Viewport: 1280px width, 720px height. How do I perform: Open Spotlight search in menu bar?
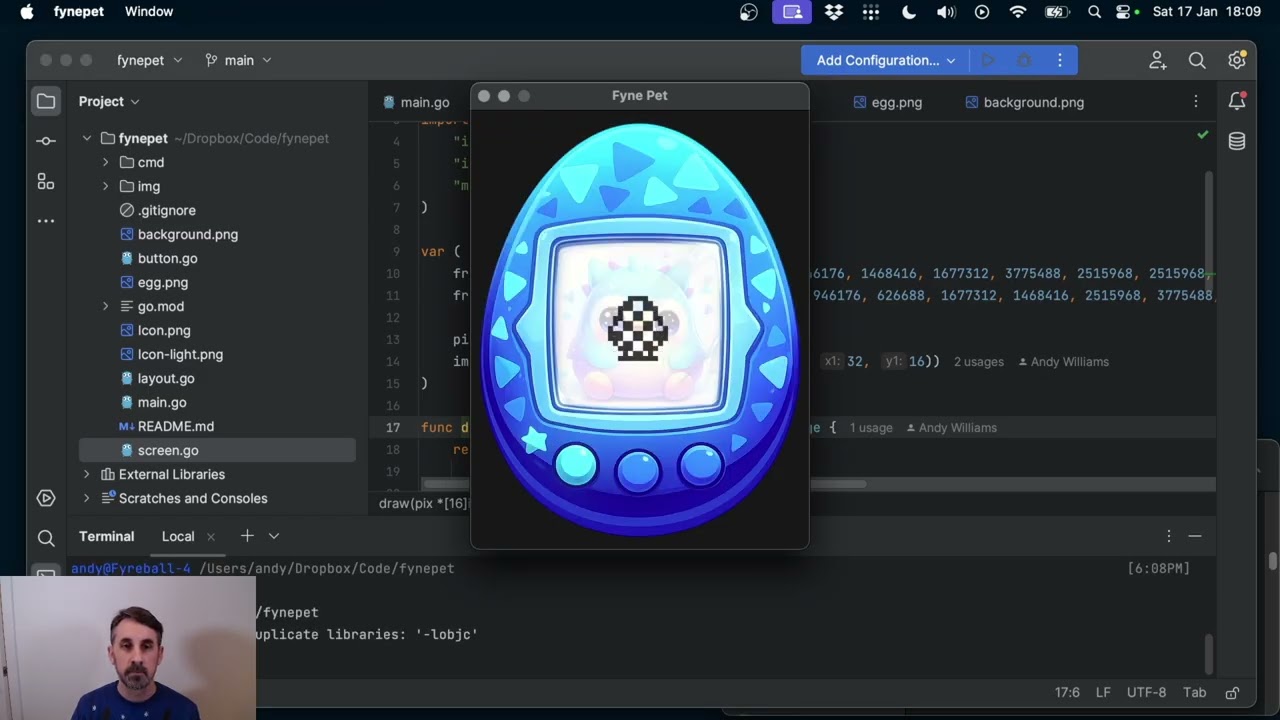(x=1094, y=12)
